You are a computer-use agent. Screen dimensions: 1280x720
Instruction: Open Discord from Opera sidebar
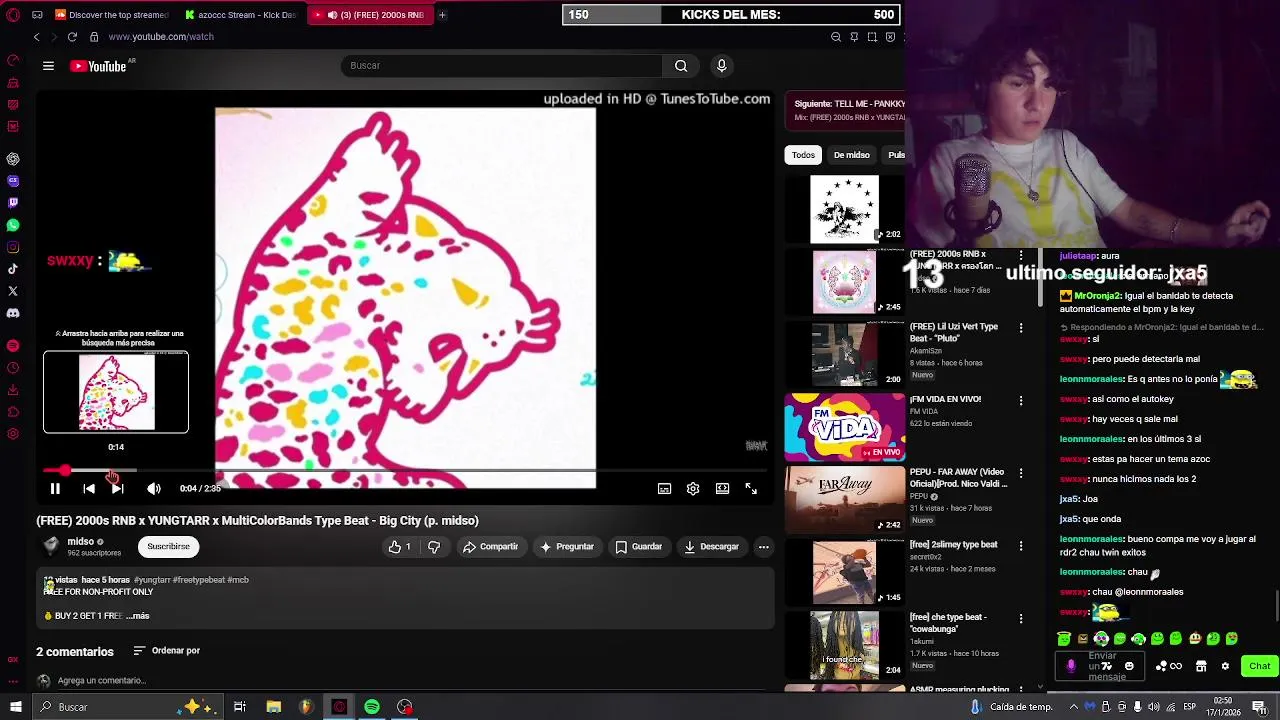pyautogui.click(x=13, y=313)
